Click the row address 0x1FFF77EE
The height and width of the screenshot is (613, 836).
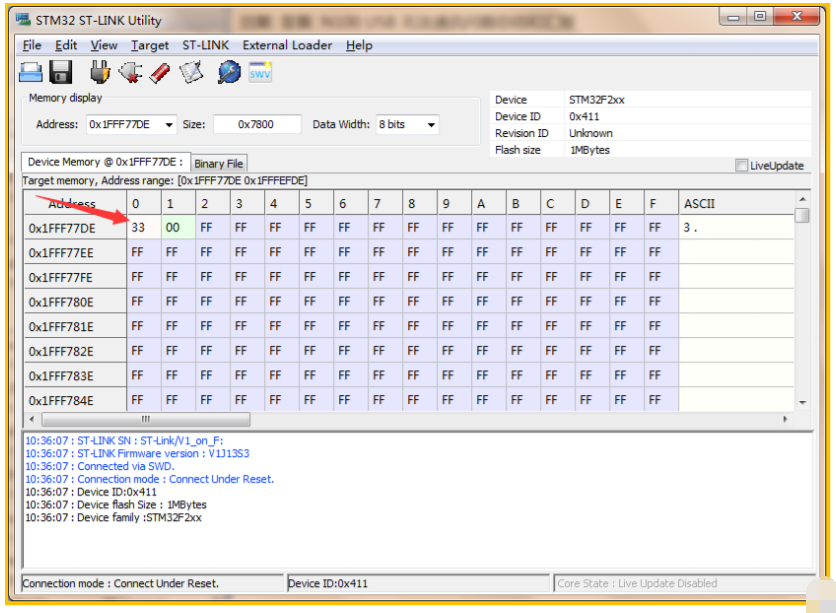tap(75, 253)
